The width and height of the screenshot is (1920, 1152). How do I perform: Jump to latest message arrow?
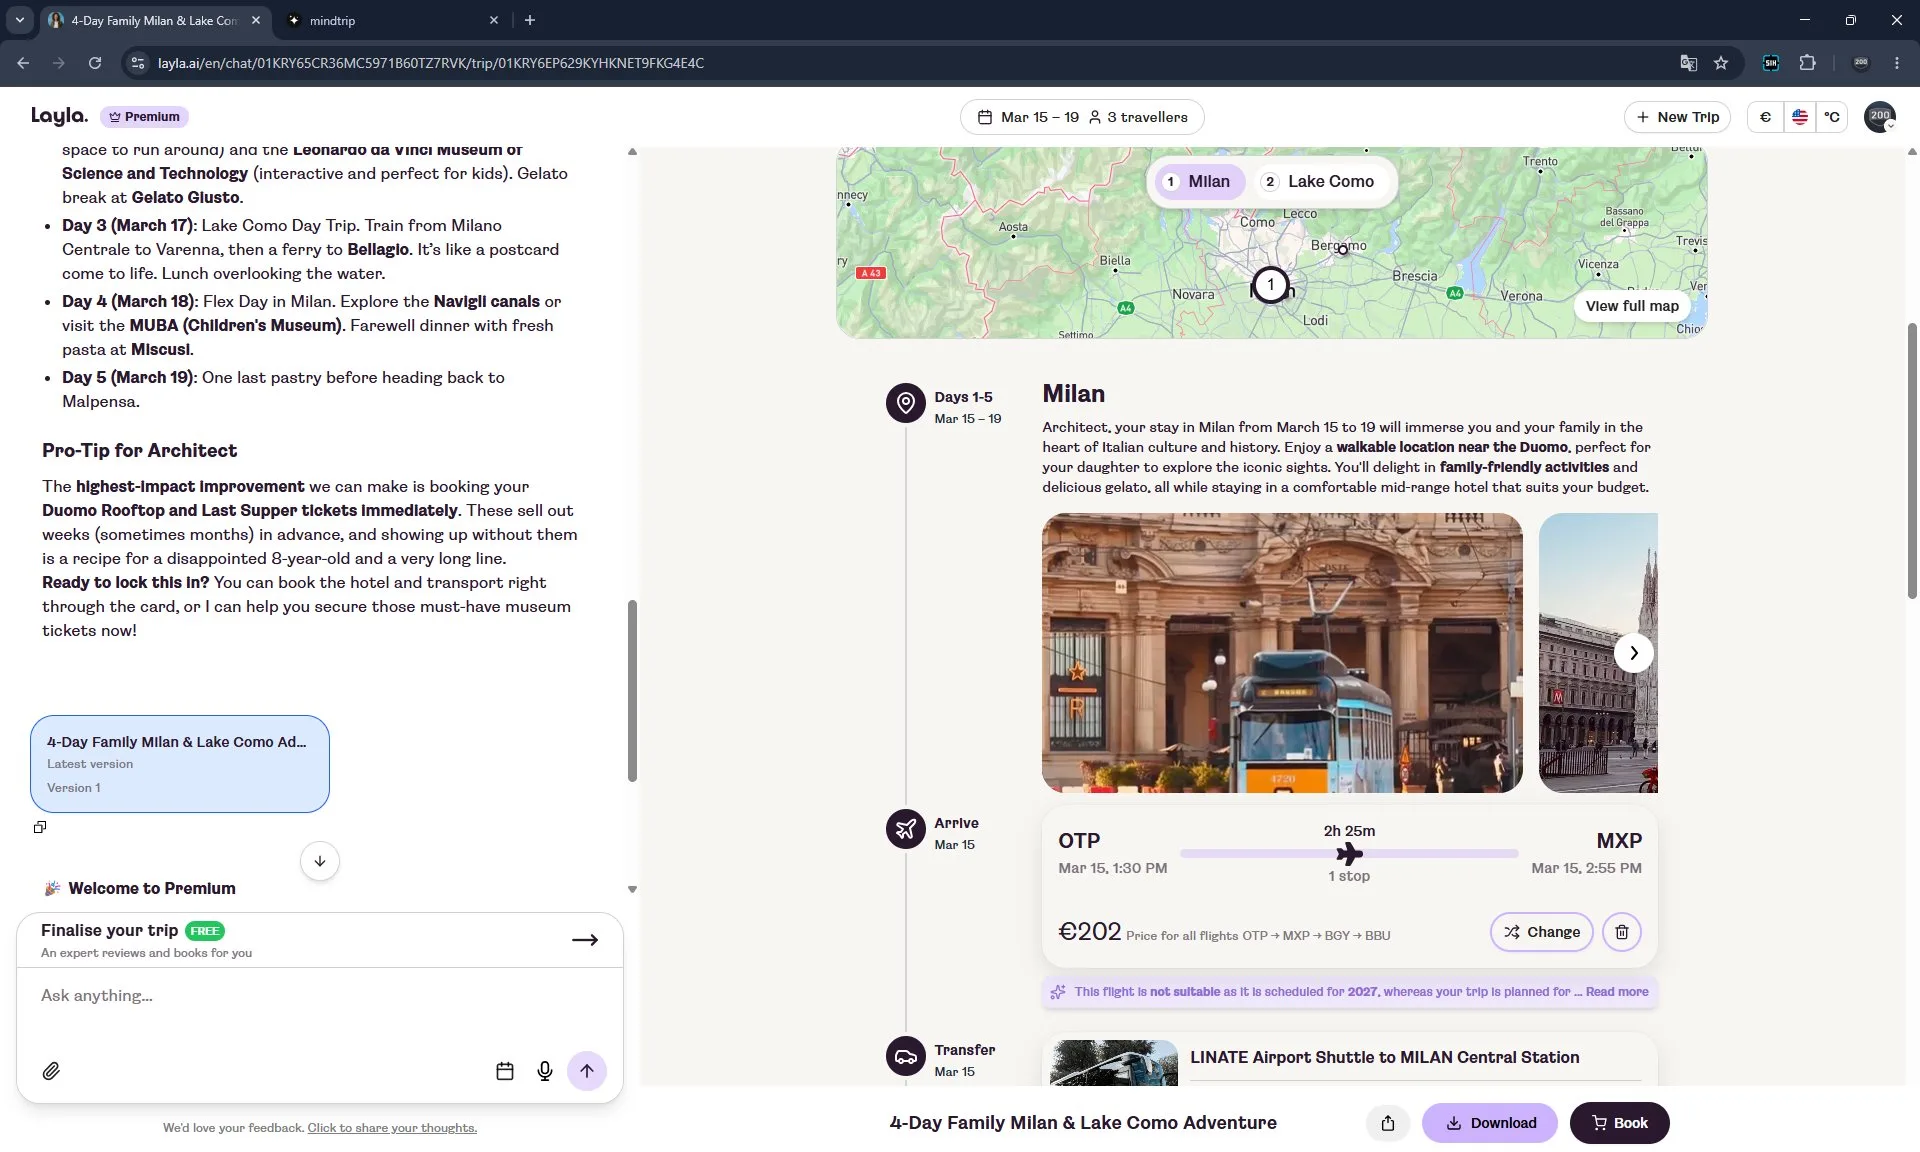pos(320,861)
